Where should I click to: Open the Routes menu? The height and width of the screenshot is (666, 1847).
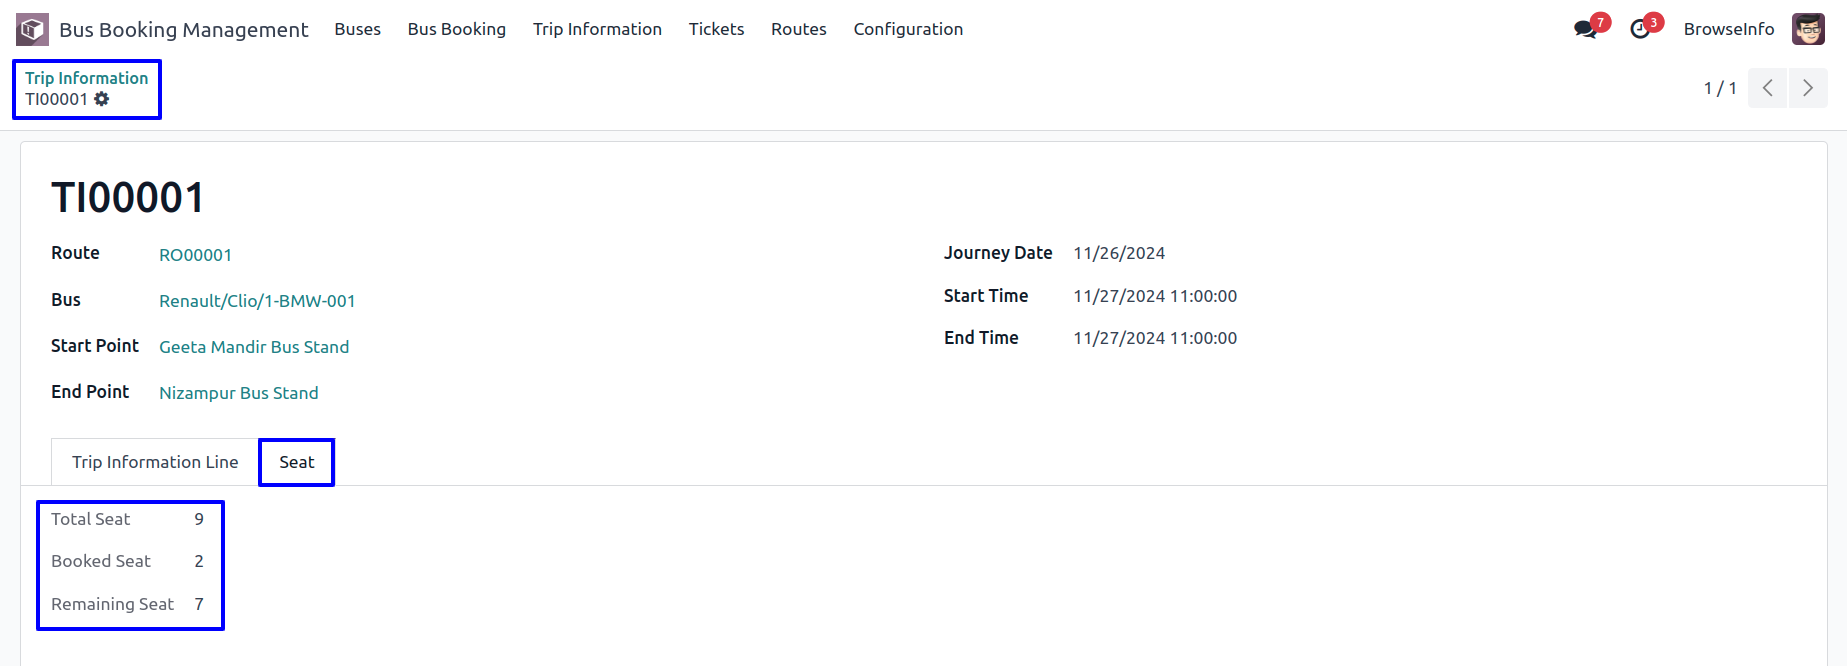799,29
